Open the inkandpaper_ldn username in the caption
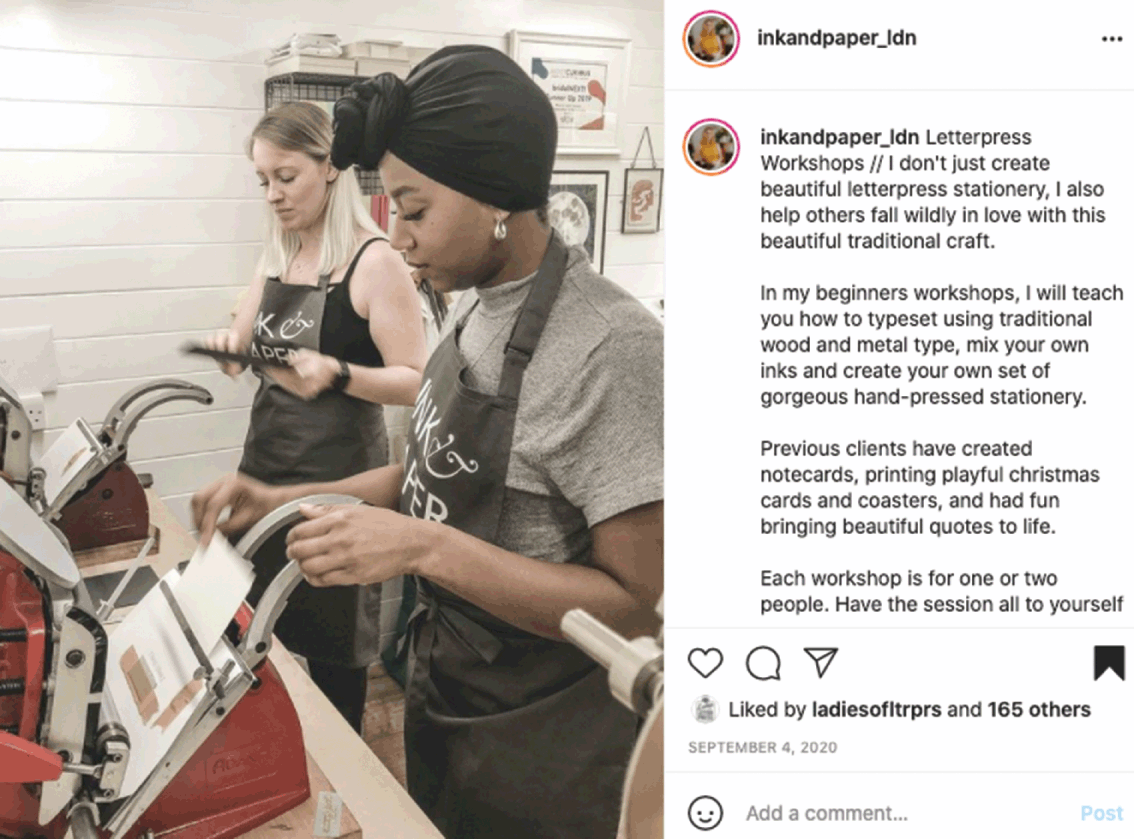The height and width of the screenshot is (839, 1134). click(840, 137)
